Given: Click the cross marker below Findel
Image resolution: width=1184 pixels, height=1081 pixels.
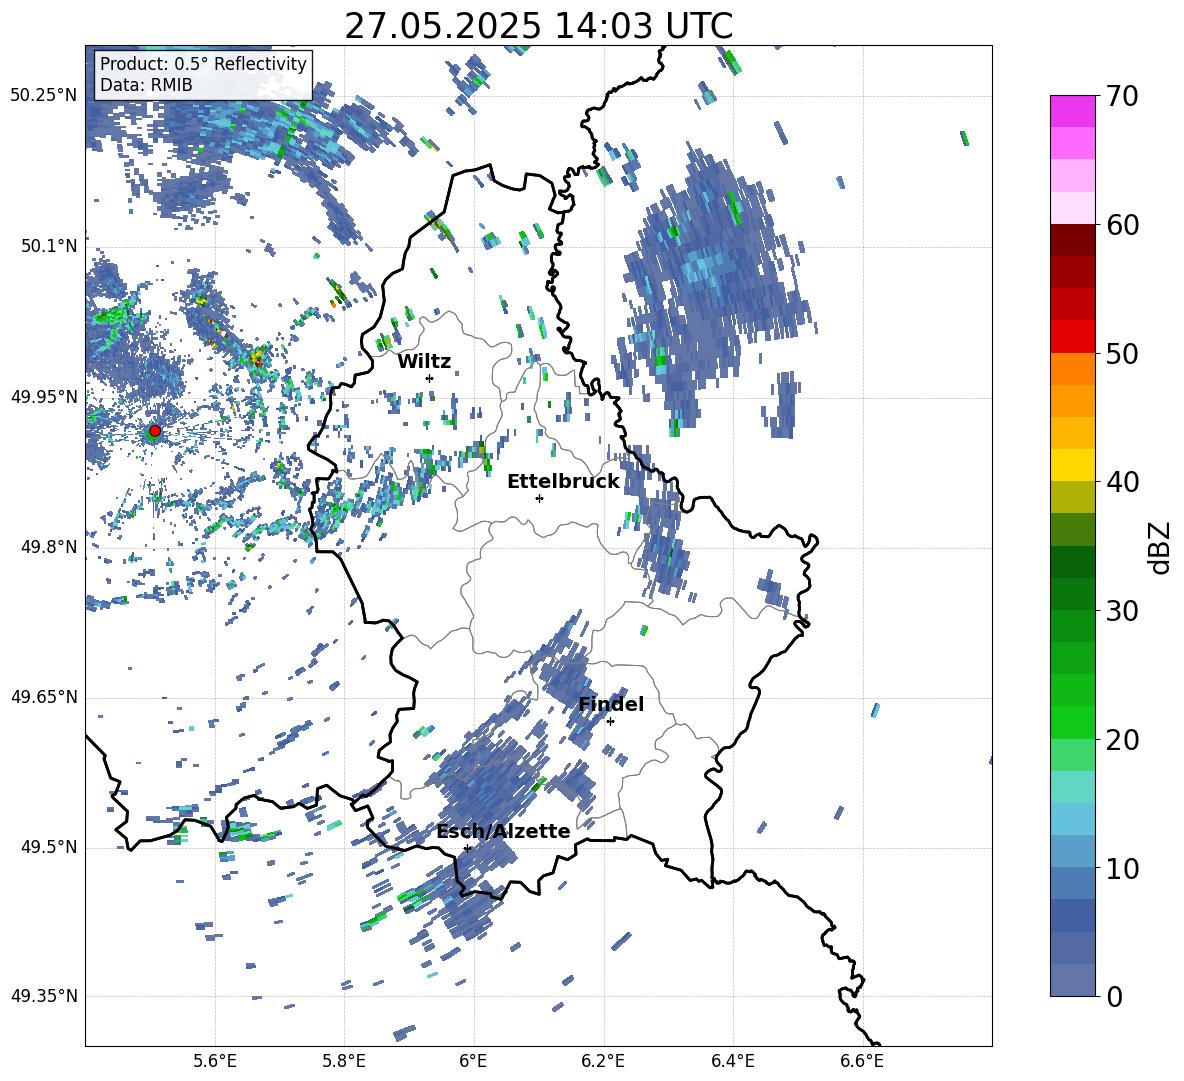Looking at the screenshot, I should [610, 722].
